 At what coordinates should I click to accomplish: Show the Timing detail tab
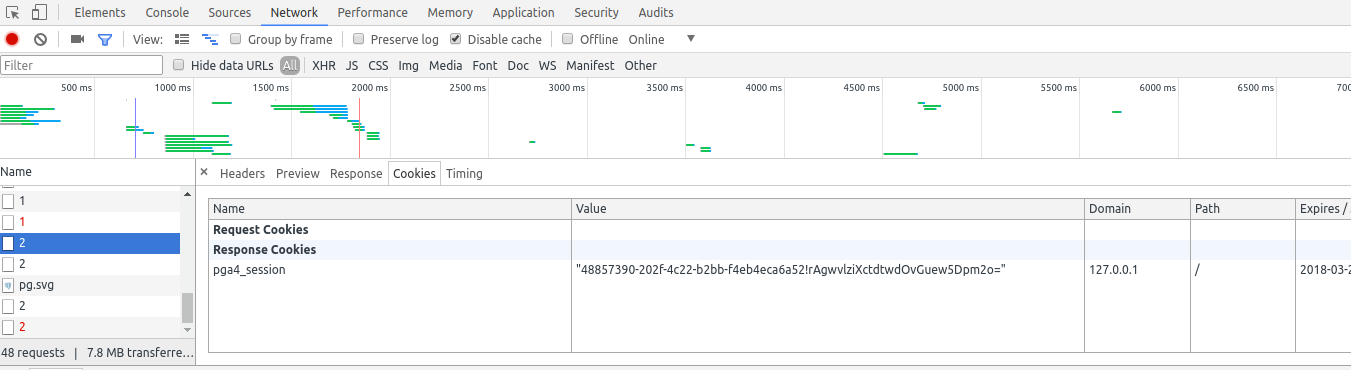[x=464, y=173]
